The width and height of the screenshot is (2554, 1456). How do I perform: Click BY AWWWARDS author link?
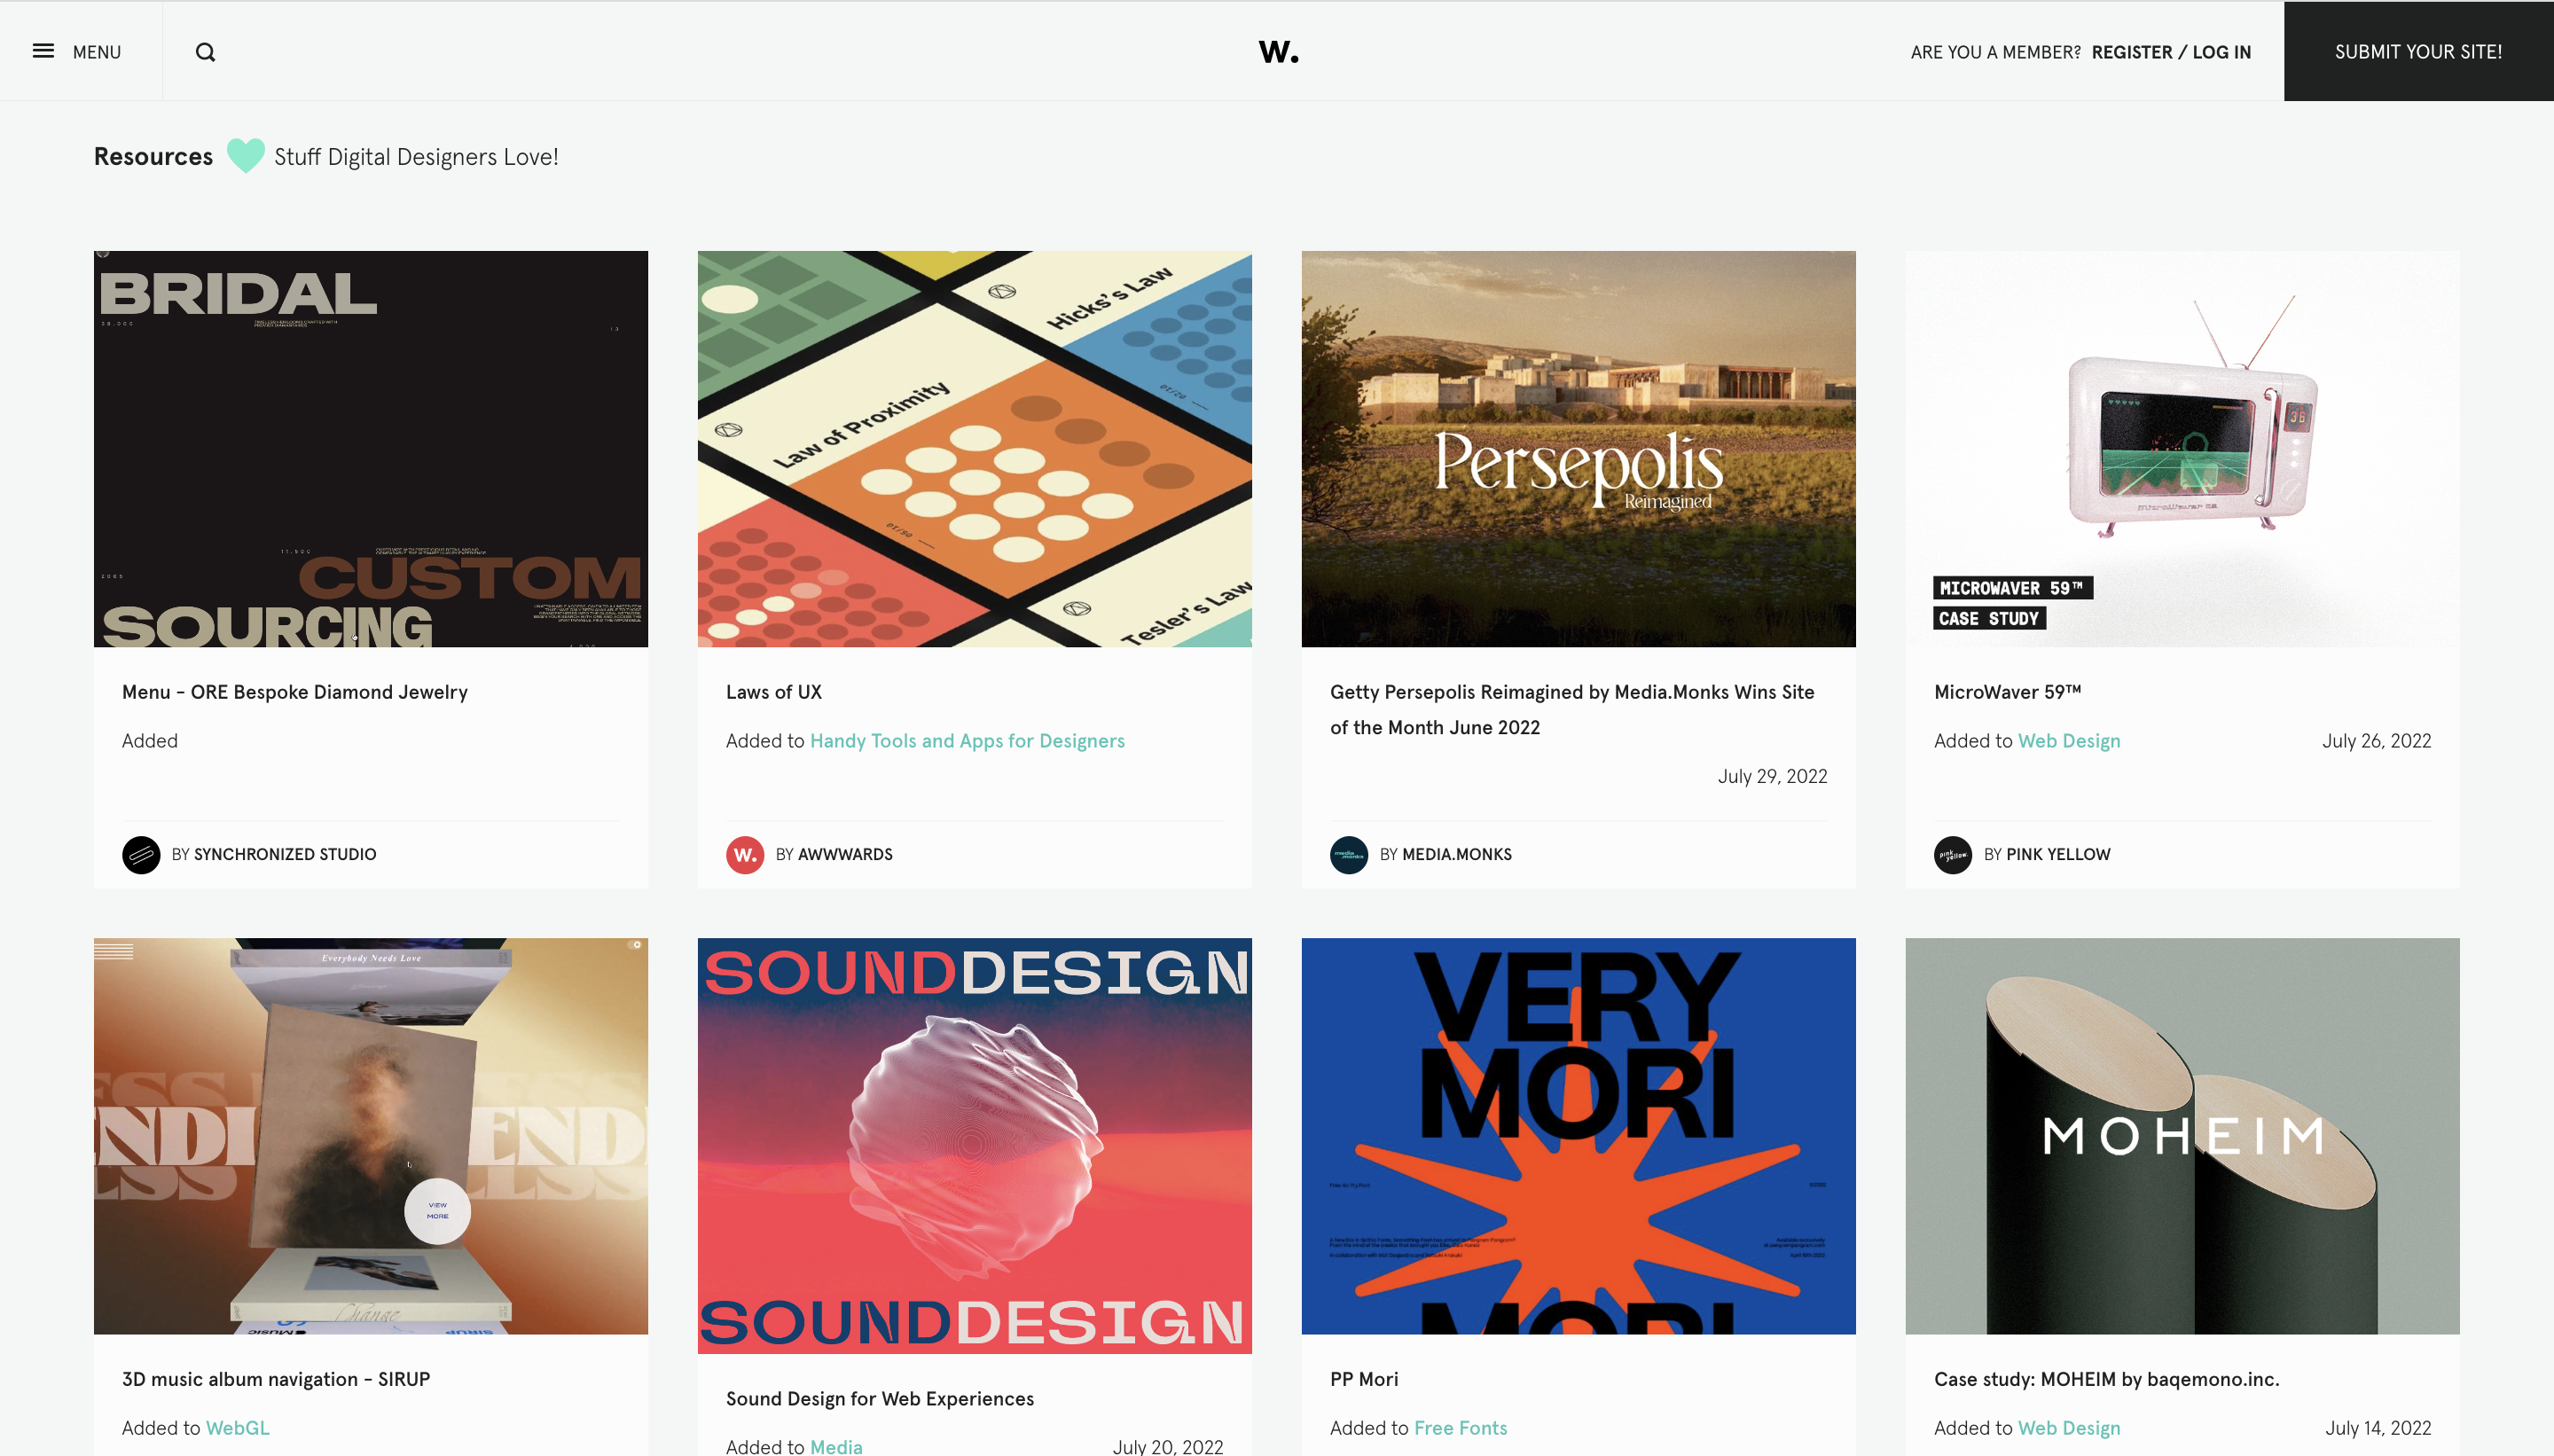[834, 854]
